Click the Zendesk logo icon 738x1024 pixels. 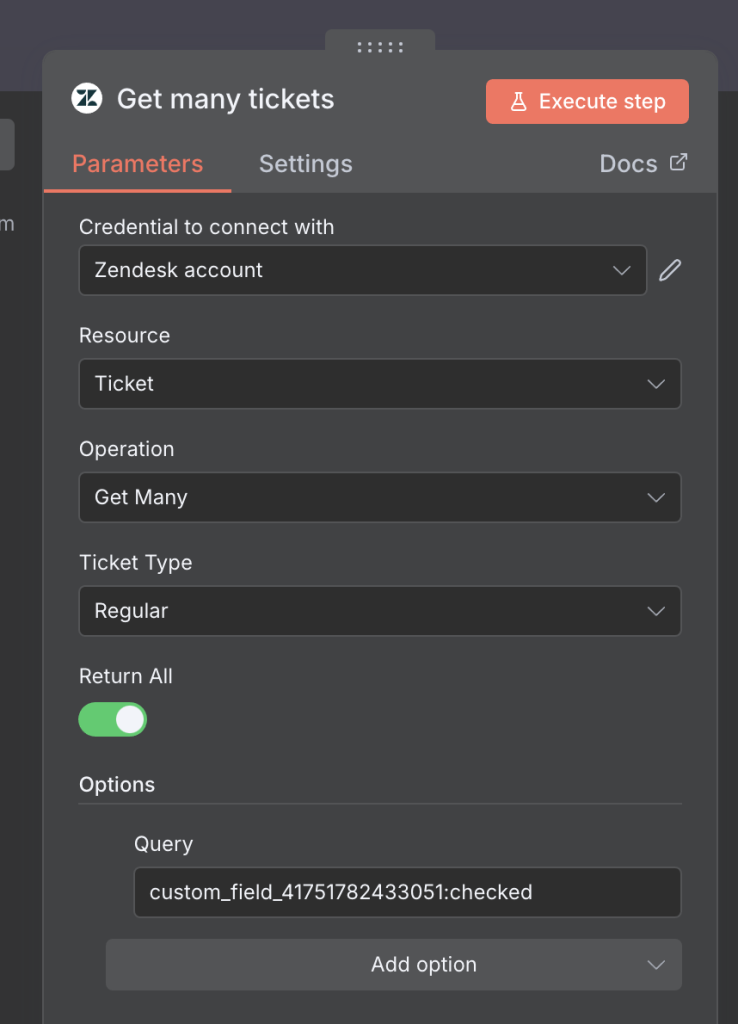click(87, 99)
